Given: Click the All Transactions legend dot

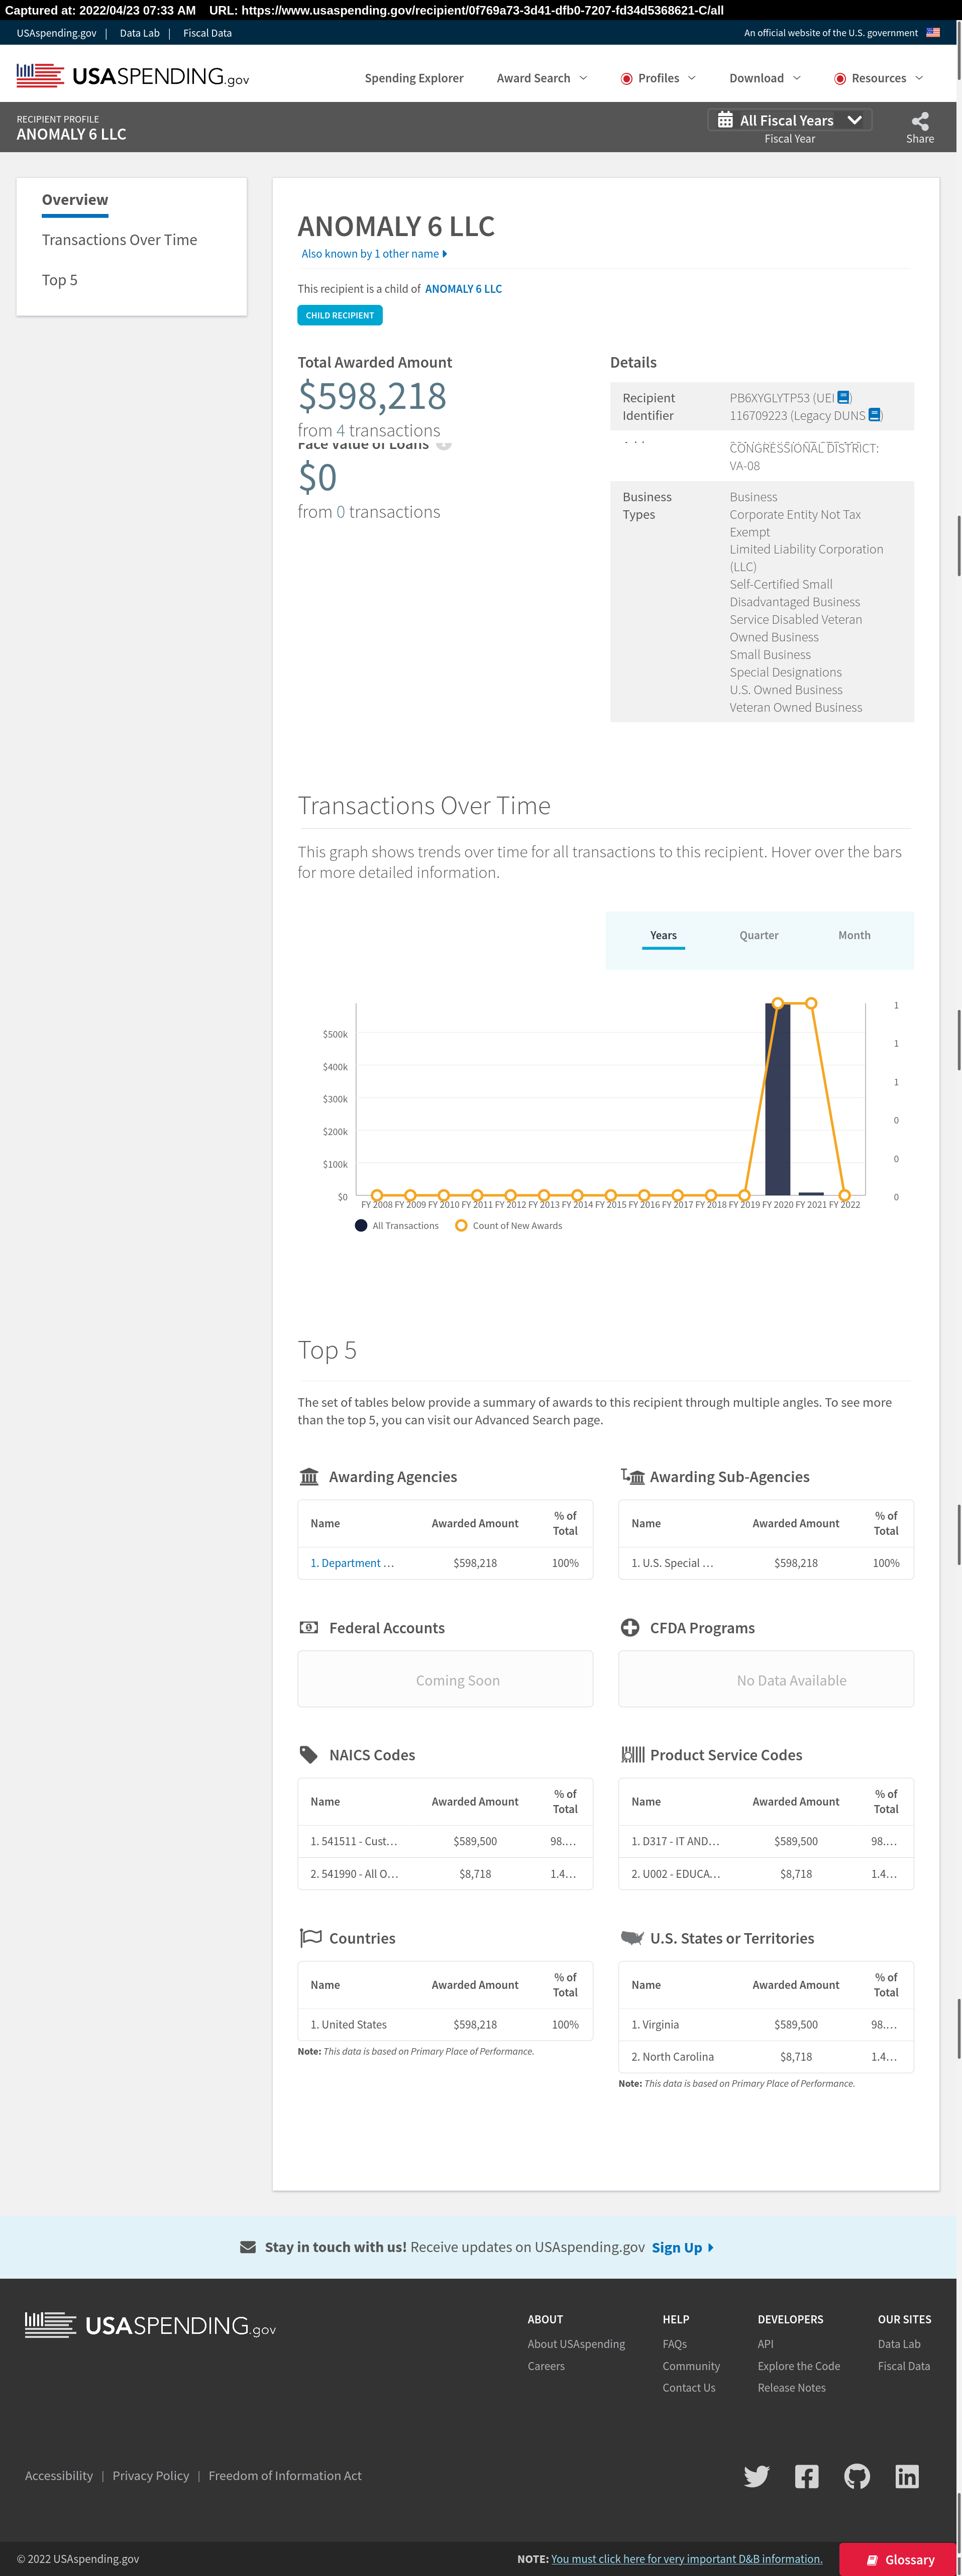Looking at the screenshot, I should (x=361, y=1225).
